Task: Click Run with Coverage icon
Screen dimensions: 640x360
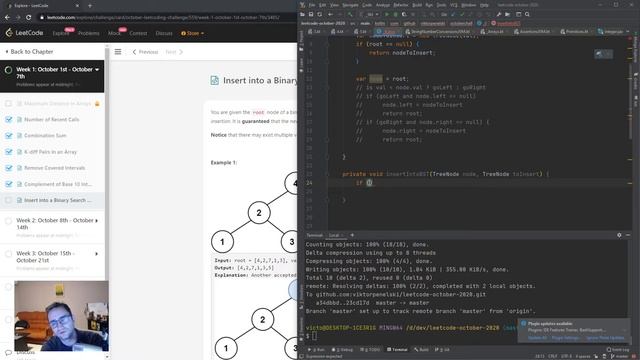Action: [x=404, y=14]
